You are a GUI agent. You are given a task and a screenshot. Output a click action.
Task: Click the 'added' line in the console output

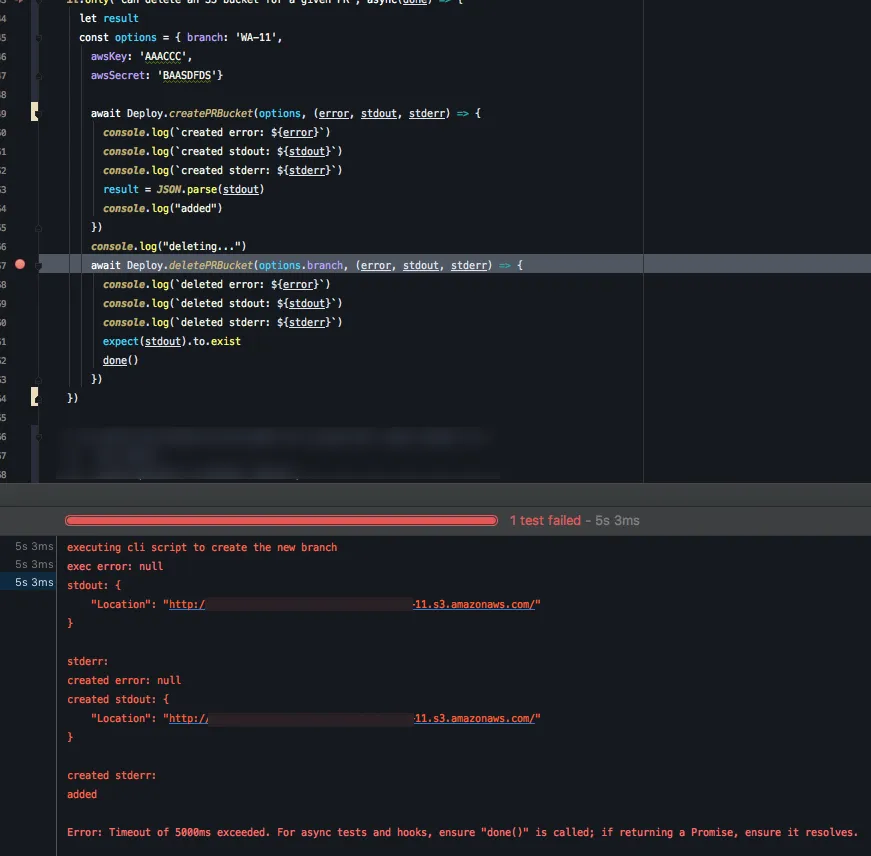[82, 794]
